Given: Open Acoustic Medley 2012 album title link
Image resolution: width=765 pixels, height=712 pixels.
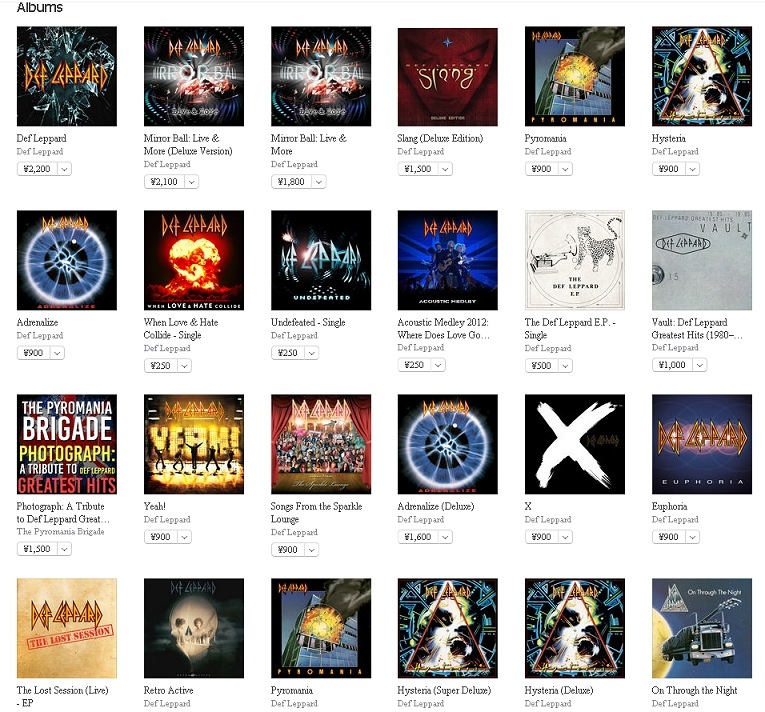Looking at the screenshot, I should (443, 328).
